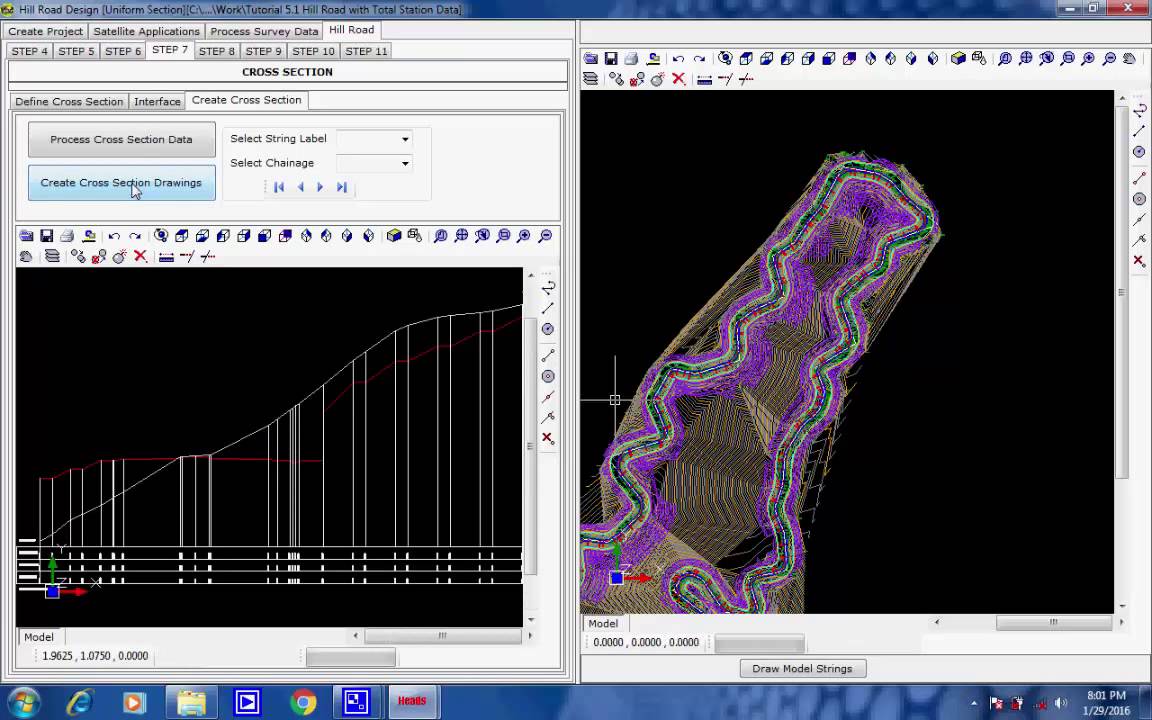
Task: Select circle tool in cross section side toolbar
Action: pos(548,329)
